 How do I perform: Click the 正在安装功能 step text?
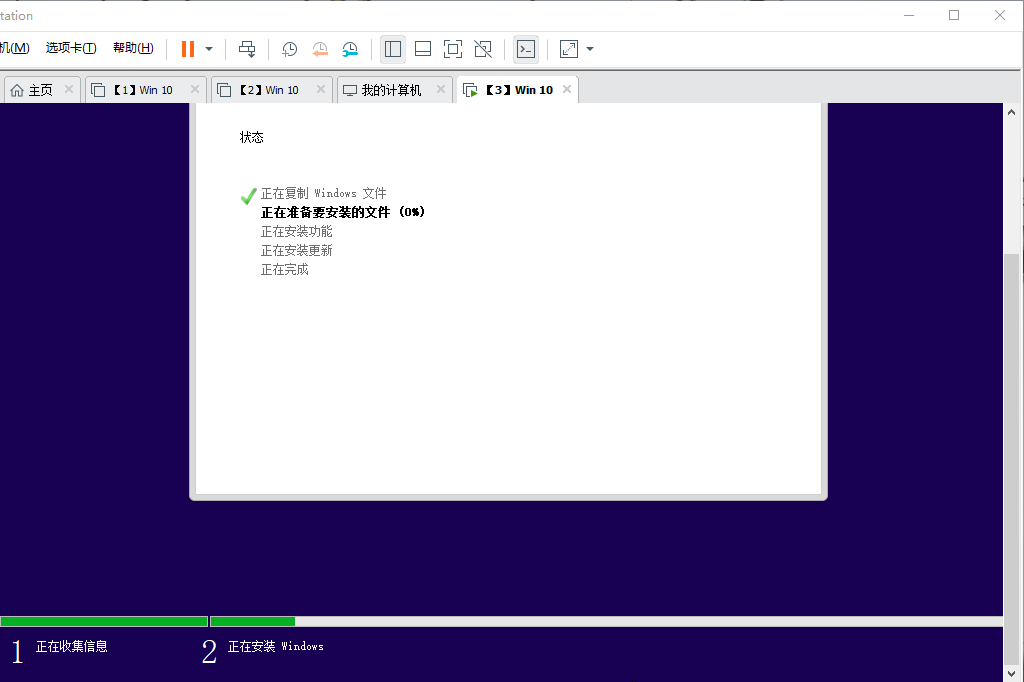pos(296,231)
